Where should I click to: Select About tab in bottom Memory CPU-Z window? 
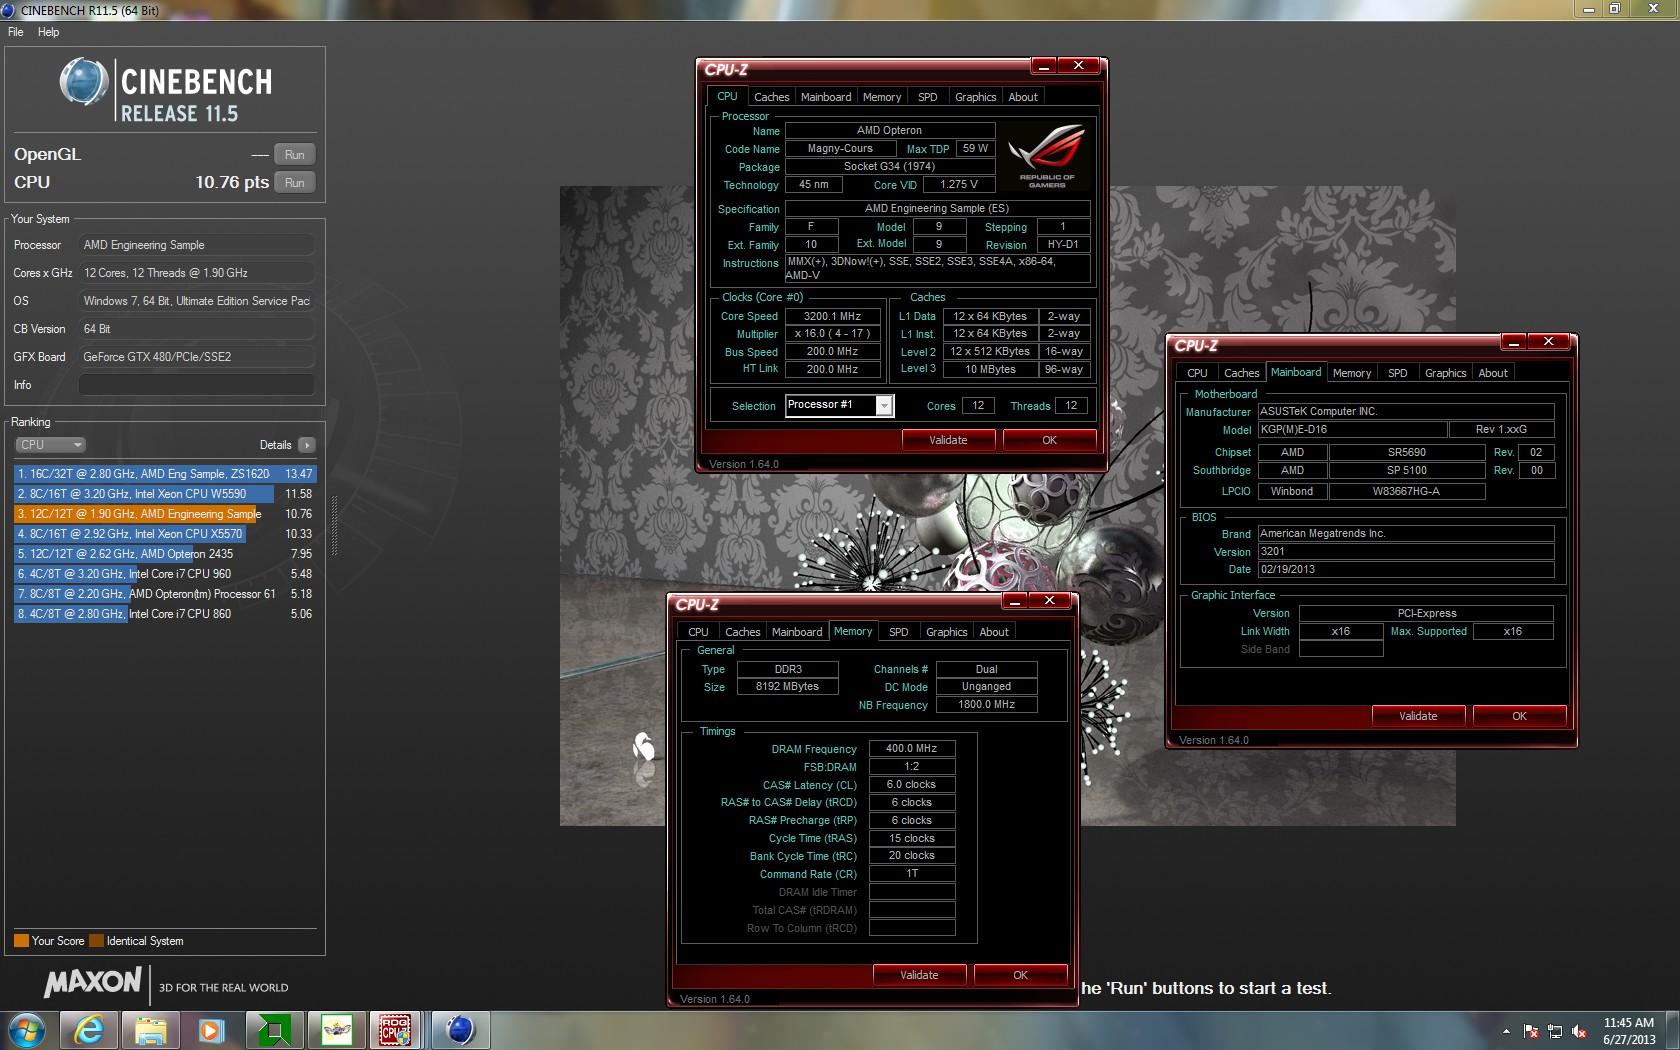tap(994, 632)
